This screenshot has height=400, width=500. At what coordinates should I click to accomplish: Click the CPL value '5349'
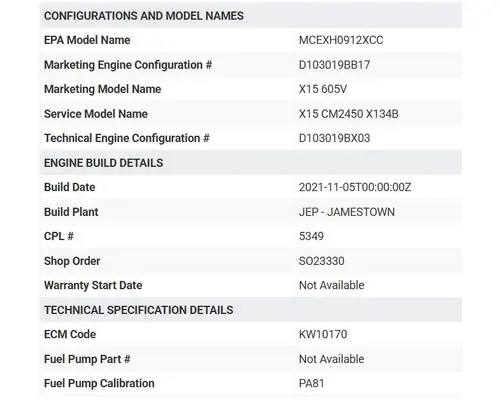click(311, 236)
